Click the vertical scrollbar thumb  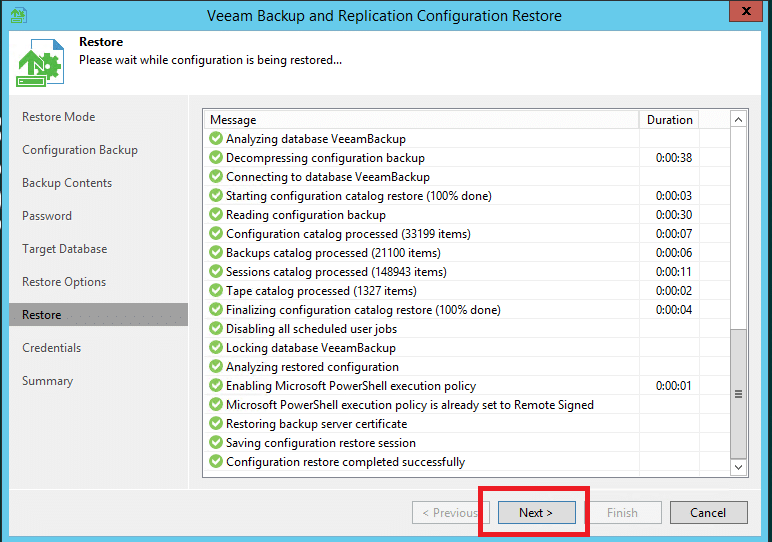click(x=738, y=394)
